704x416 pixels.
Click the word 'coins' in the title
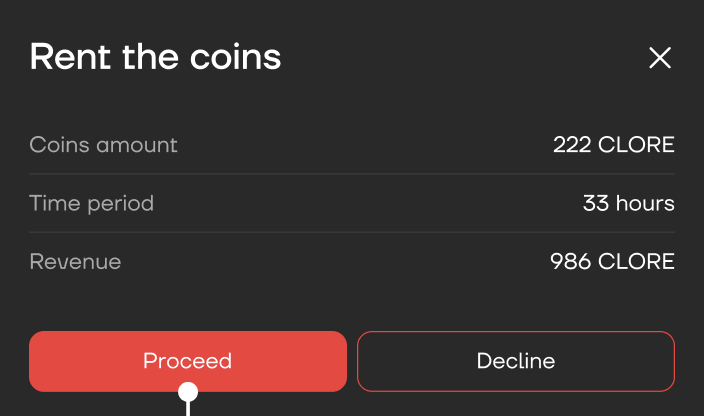[x=237, y=58]
